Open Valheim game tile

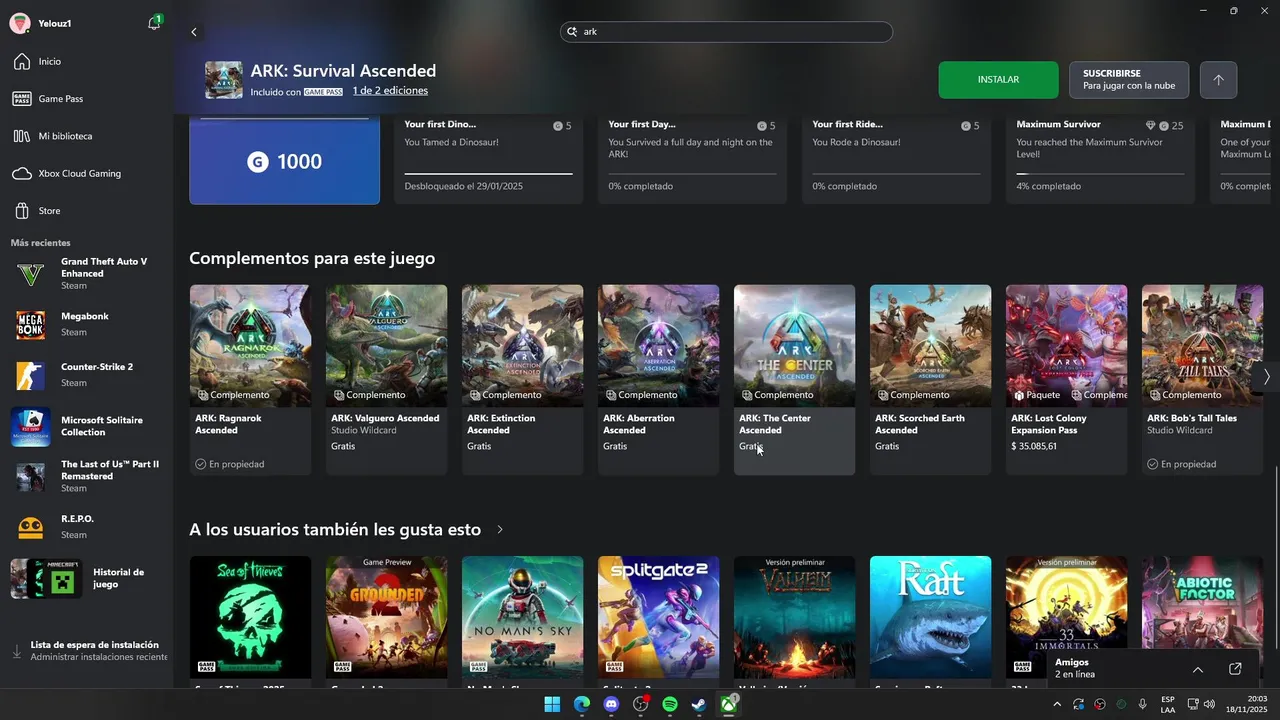794,621
